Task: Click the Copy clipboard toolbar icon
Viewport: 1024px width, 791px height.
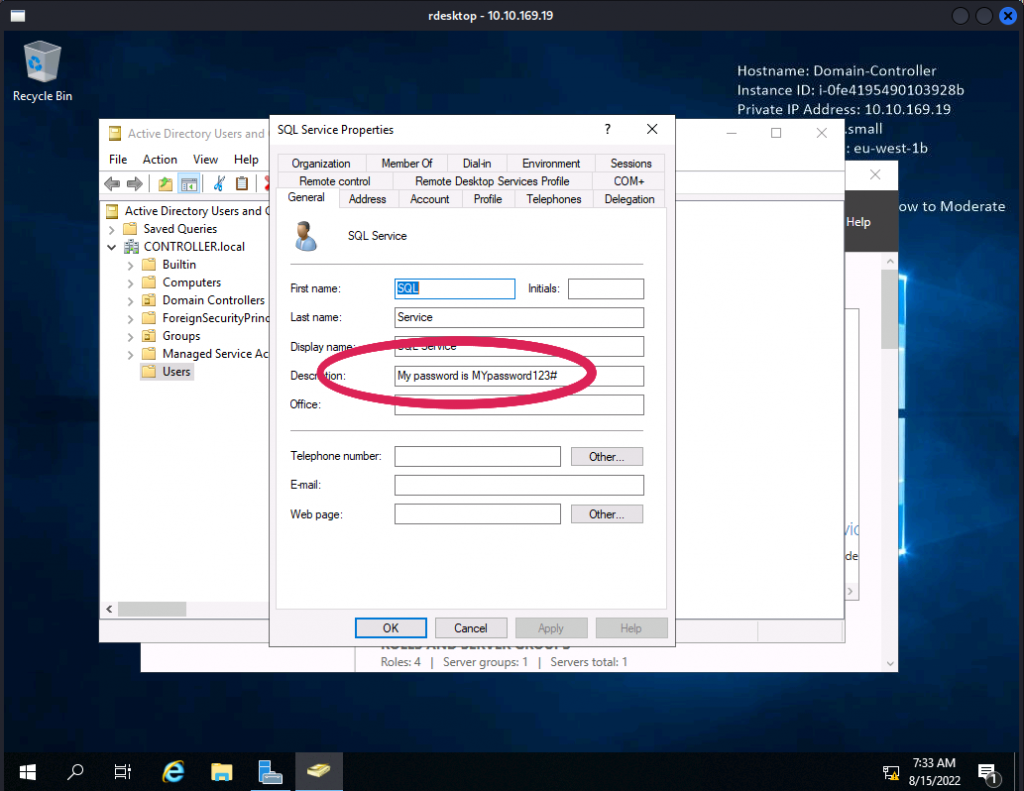Action: point(242,183)
